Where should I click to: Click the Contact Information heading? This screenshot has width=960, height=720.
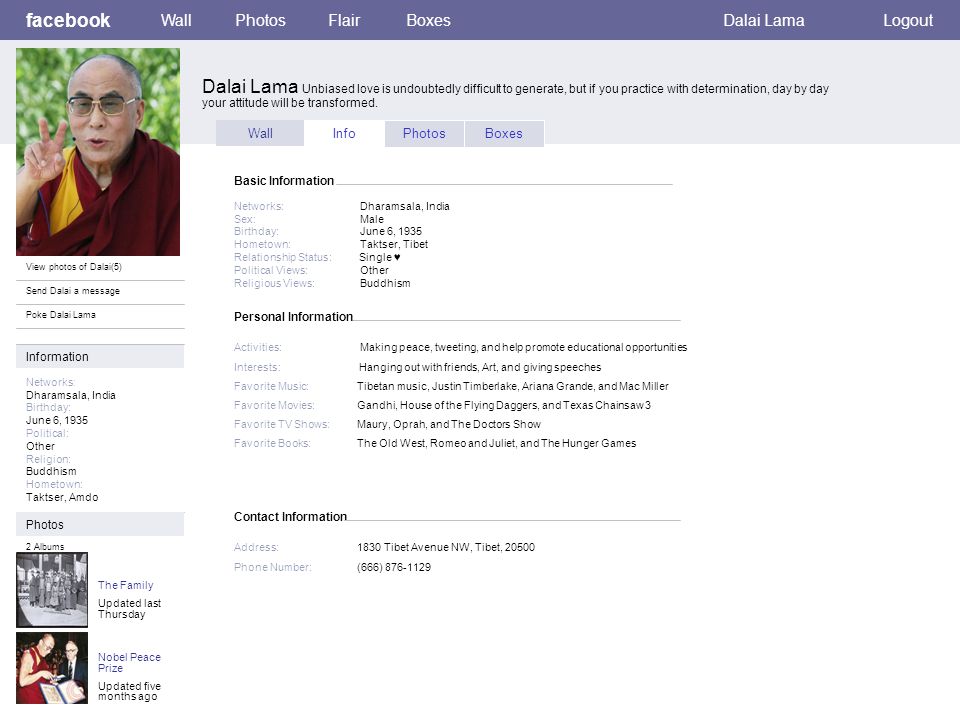point(290,517)
